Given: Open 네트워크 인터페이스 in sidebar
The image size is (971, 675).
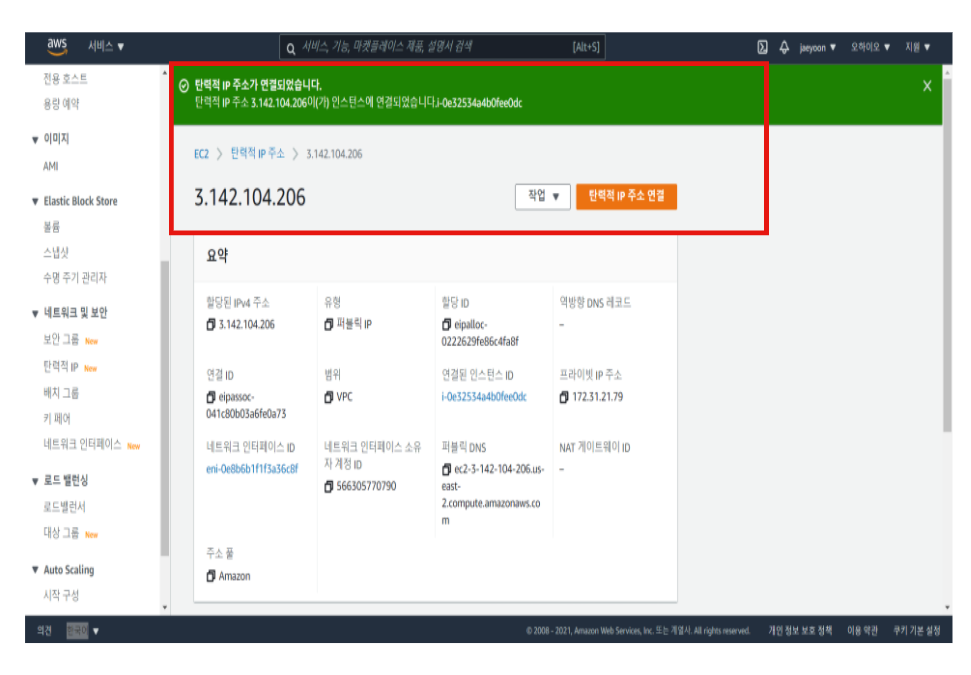Looking at the screenshot, I should [x=82, y=444].
